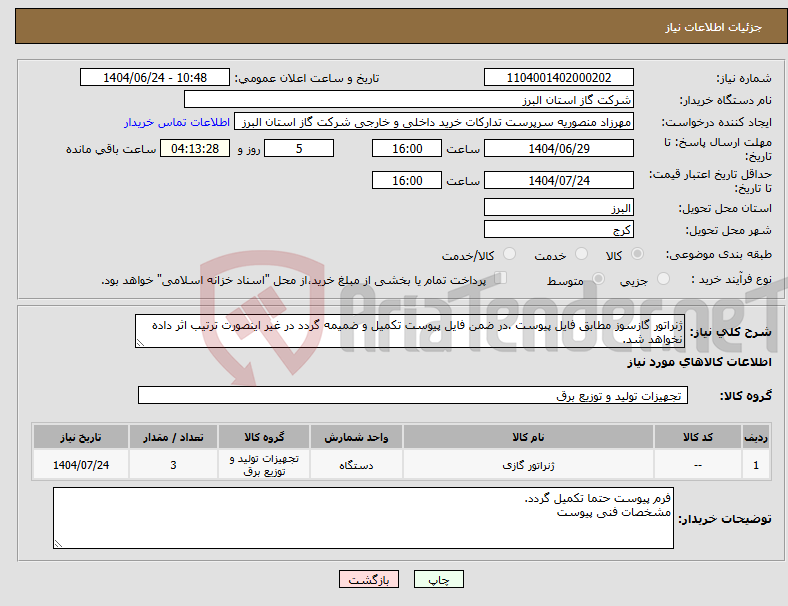
Task: Click the price validity date 1404/07/24 field
Action: click(x=559, y=180)
